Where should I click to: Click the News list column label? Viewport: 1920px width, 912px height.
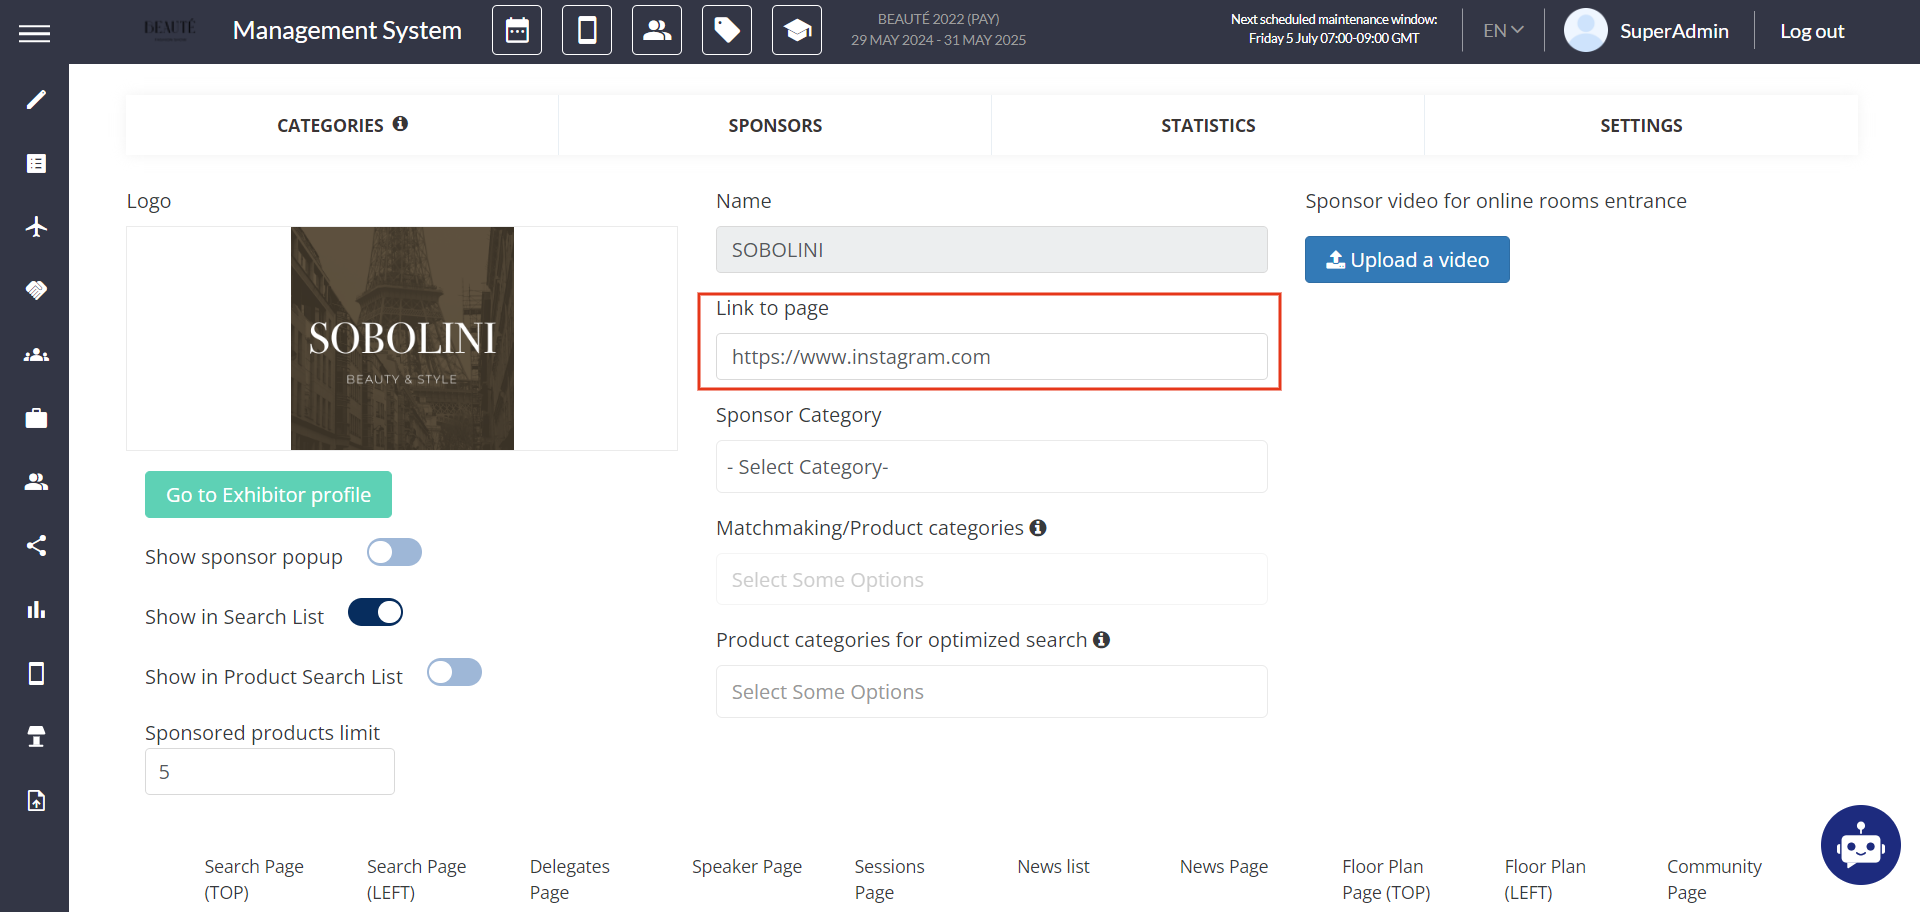1053,866
